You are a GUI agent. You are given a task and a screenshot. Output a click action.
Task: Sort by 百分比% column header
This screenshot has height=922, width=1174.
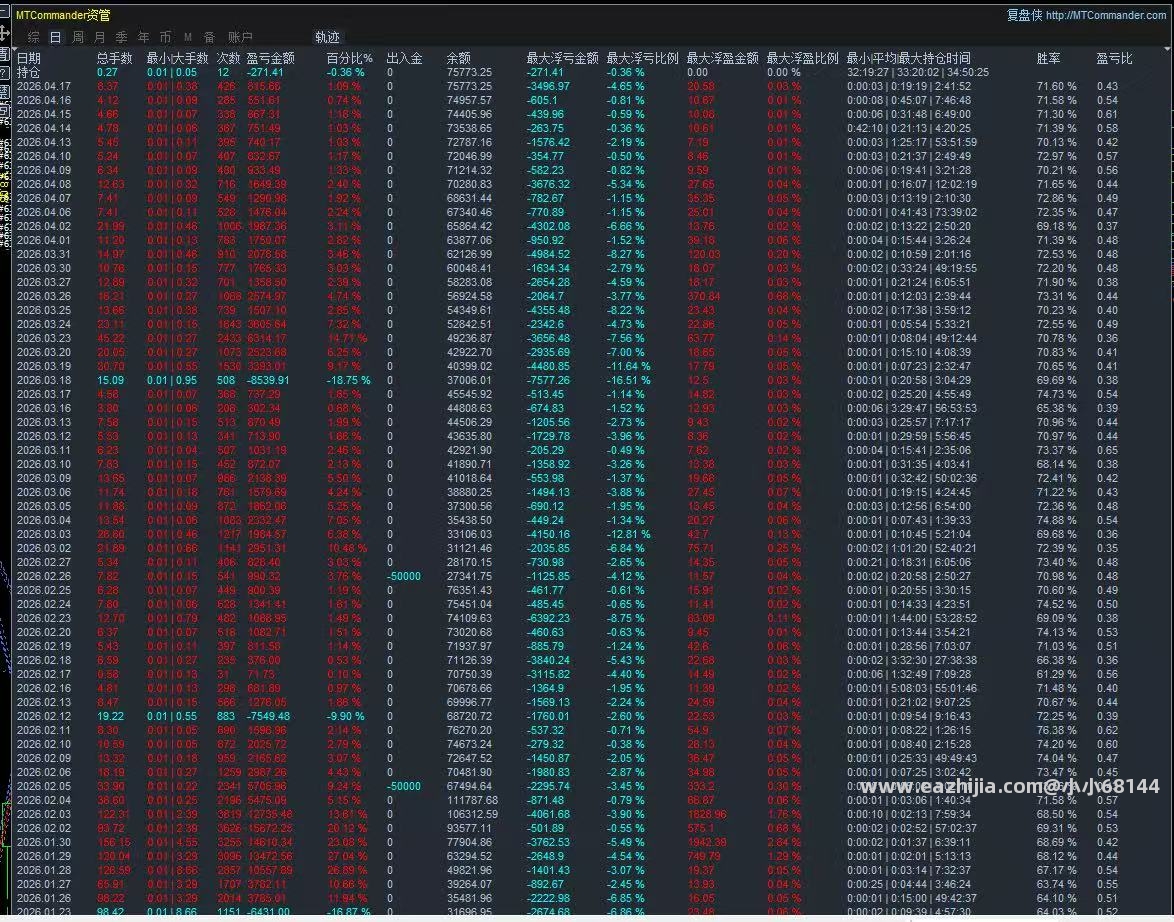(x=349, y=58)
